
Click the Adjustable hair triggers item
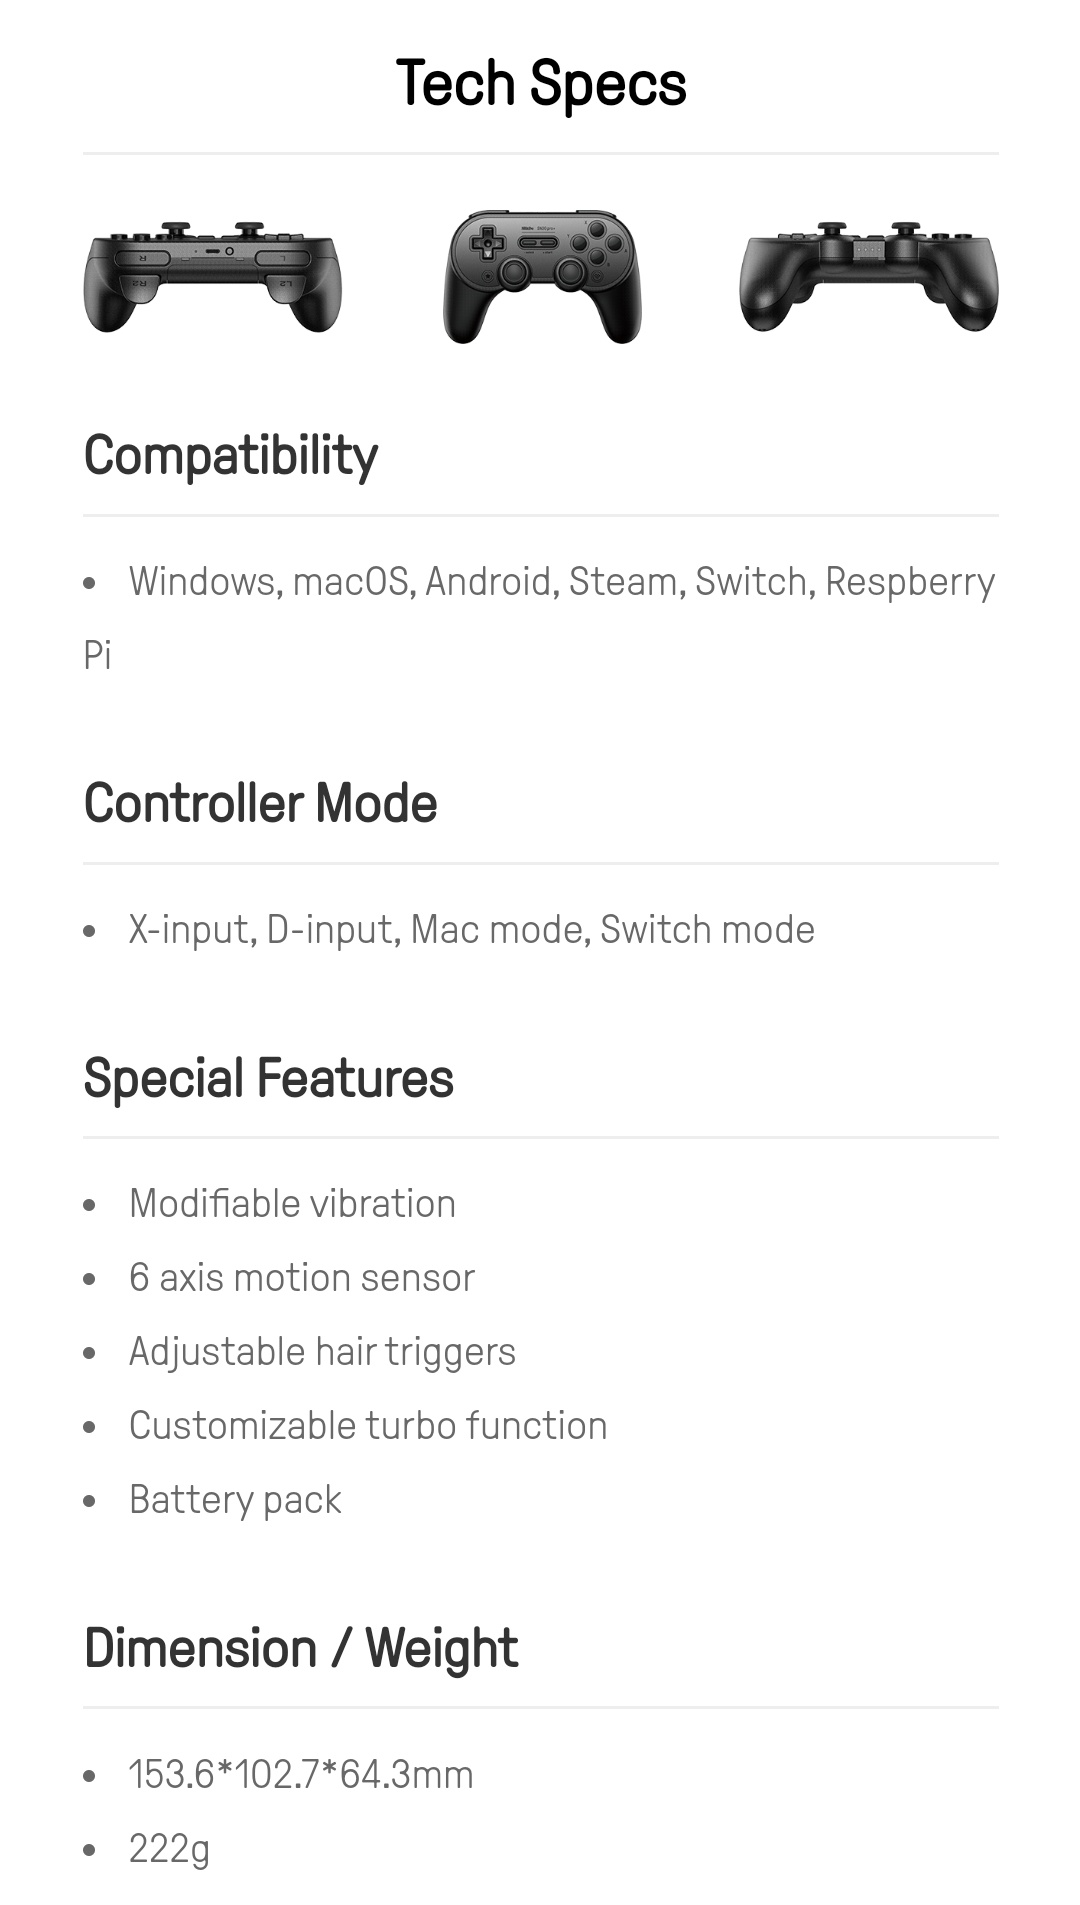point(322,1352)
